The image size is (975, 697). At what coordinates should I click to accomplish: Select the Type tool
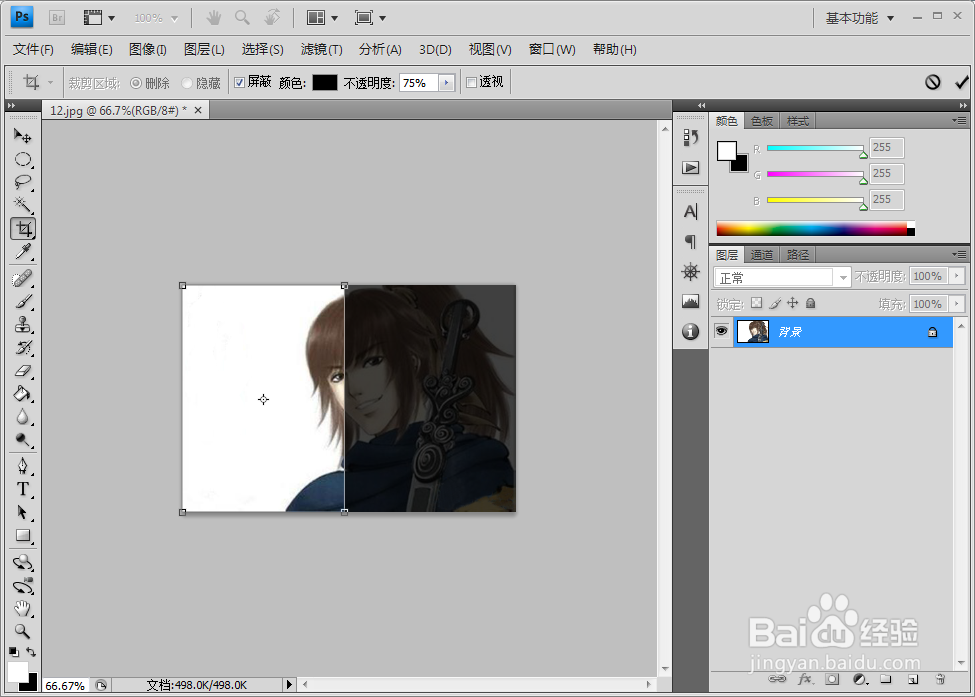(x=23, y=489)
